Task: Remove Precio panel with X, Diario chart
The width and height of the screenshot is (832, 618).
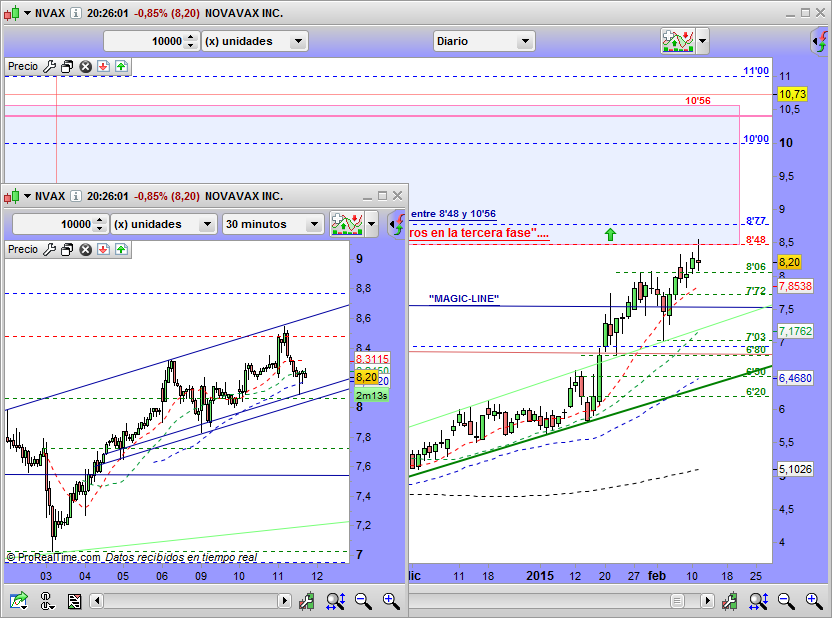Action: tap(85, 66)
